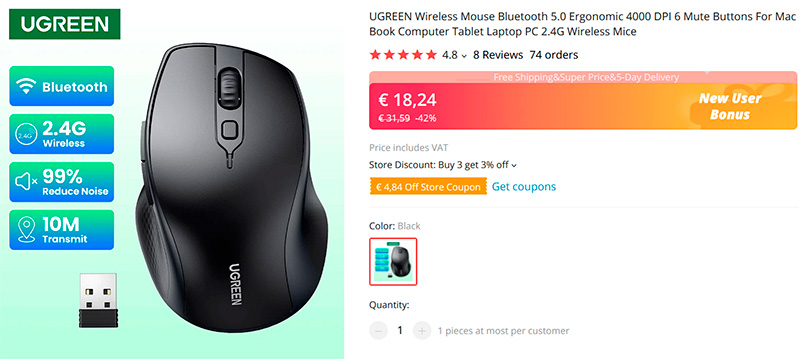Select the Black color thumbnail

393,261
